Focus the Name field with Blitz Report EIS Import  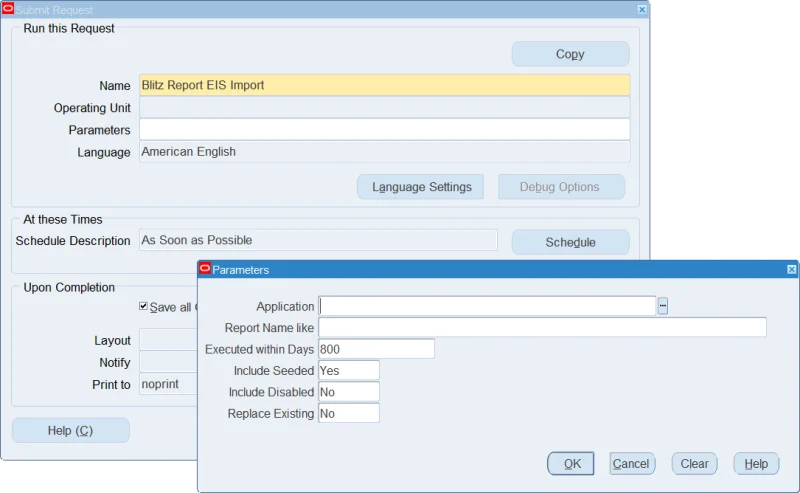[385, 85]
